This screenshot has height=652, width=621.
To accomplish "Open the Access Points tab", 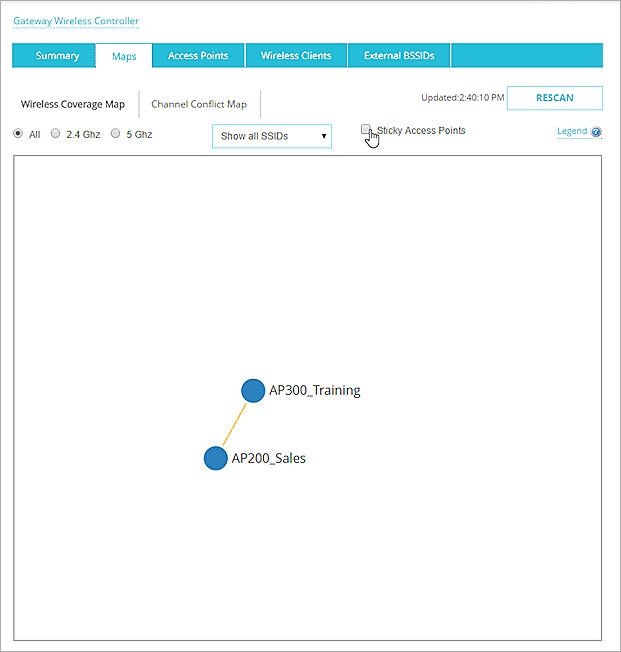I will pos(198,55).
